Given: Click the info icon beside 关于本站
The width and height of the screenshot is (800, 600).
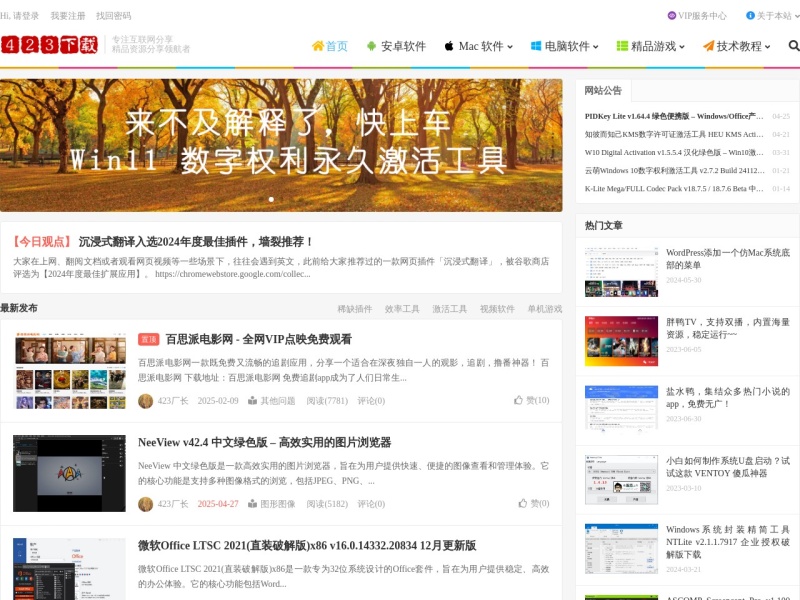Looking at the screenshot, I should [750, 16].
